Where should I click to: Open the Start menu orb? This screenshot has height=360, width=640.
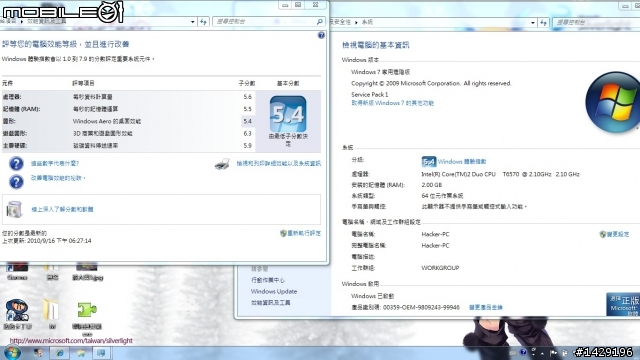point(12,353)
